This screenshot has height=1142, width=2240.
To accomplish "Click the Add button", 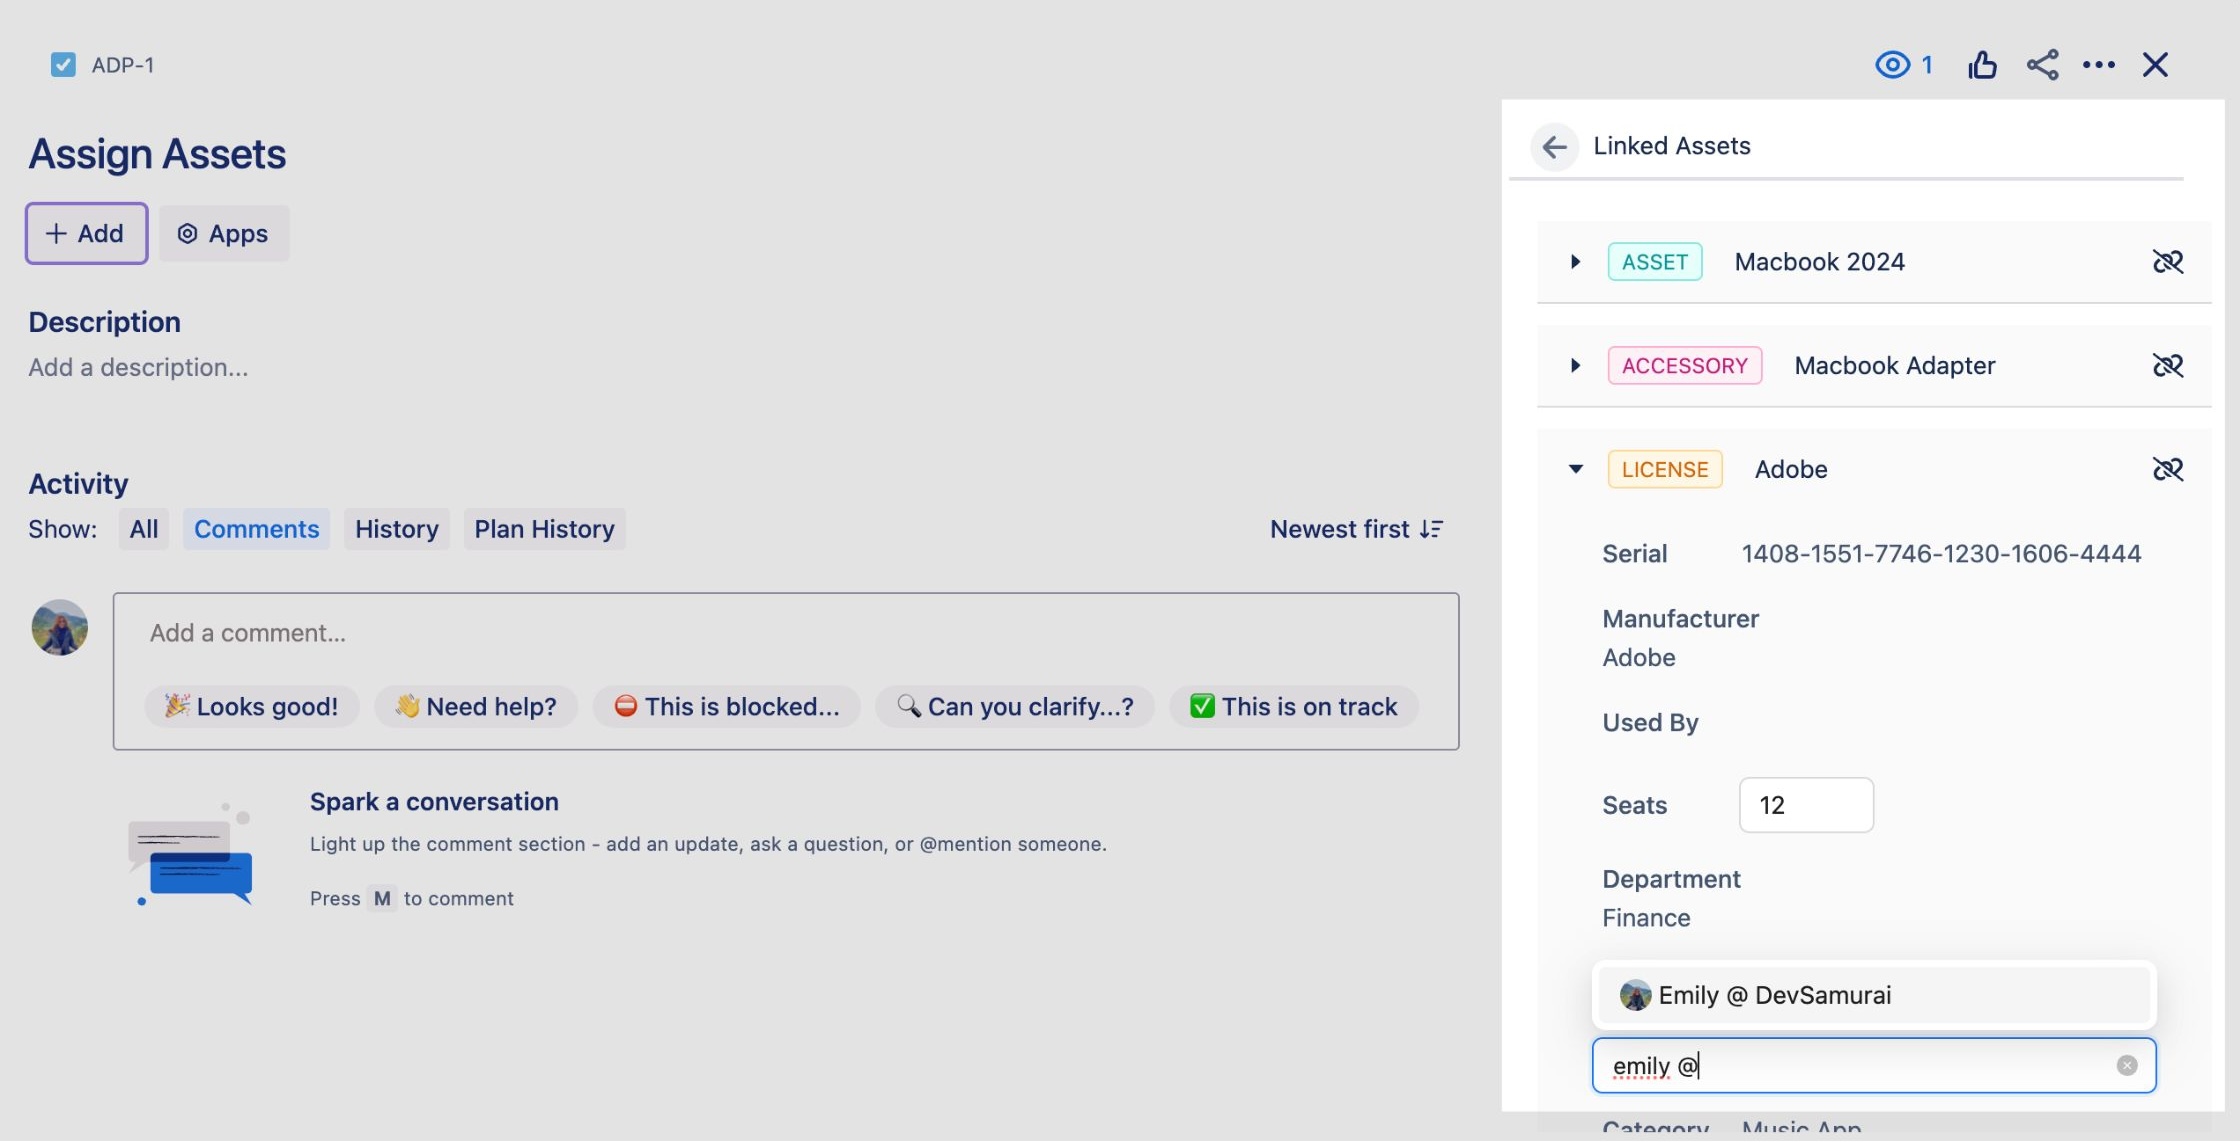I will (x=86, y=233).
